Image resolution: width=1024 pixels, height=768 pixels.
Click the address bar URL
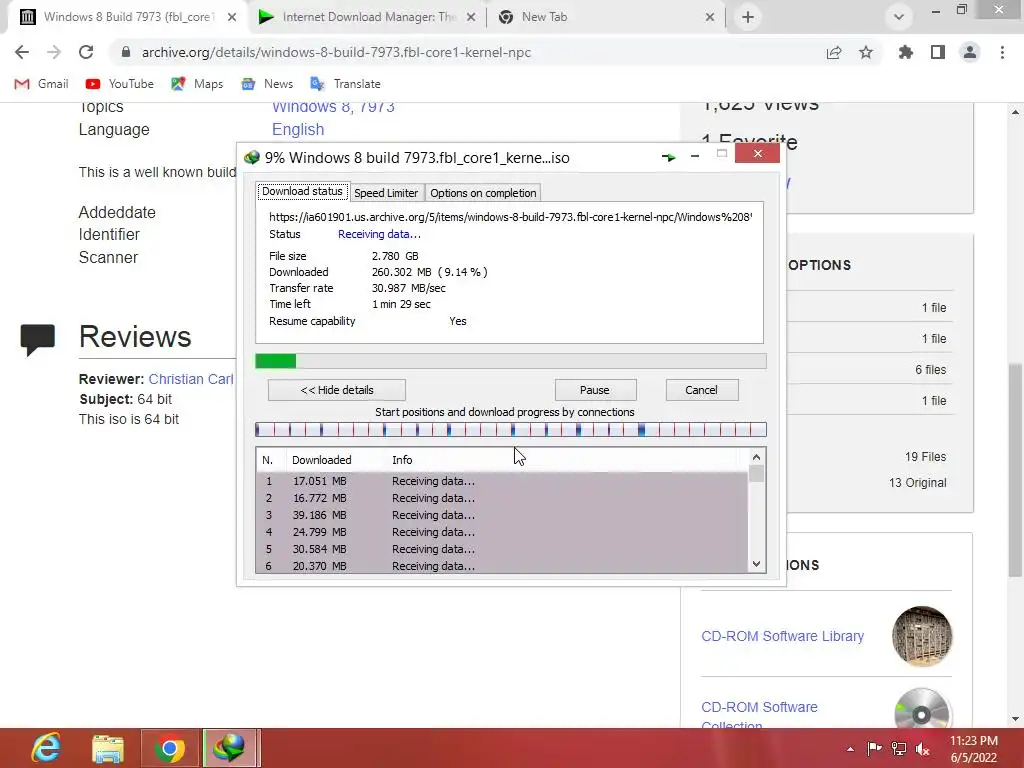[336, 52]
